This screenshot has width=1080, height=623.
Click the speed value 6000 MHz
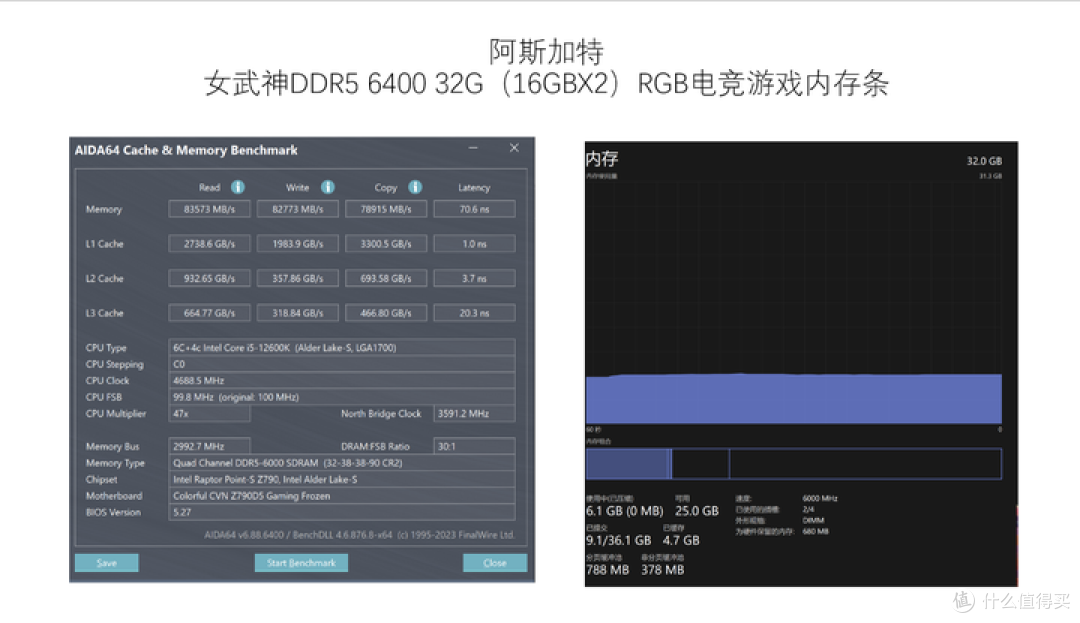[x=820, y=498]
